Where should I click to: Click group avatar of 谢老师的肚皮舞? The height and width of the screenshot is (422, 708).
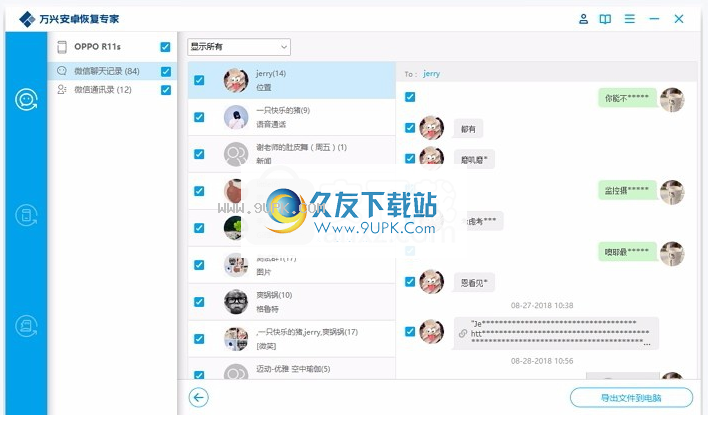coord(236,154)
